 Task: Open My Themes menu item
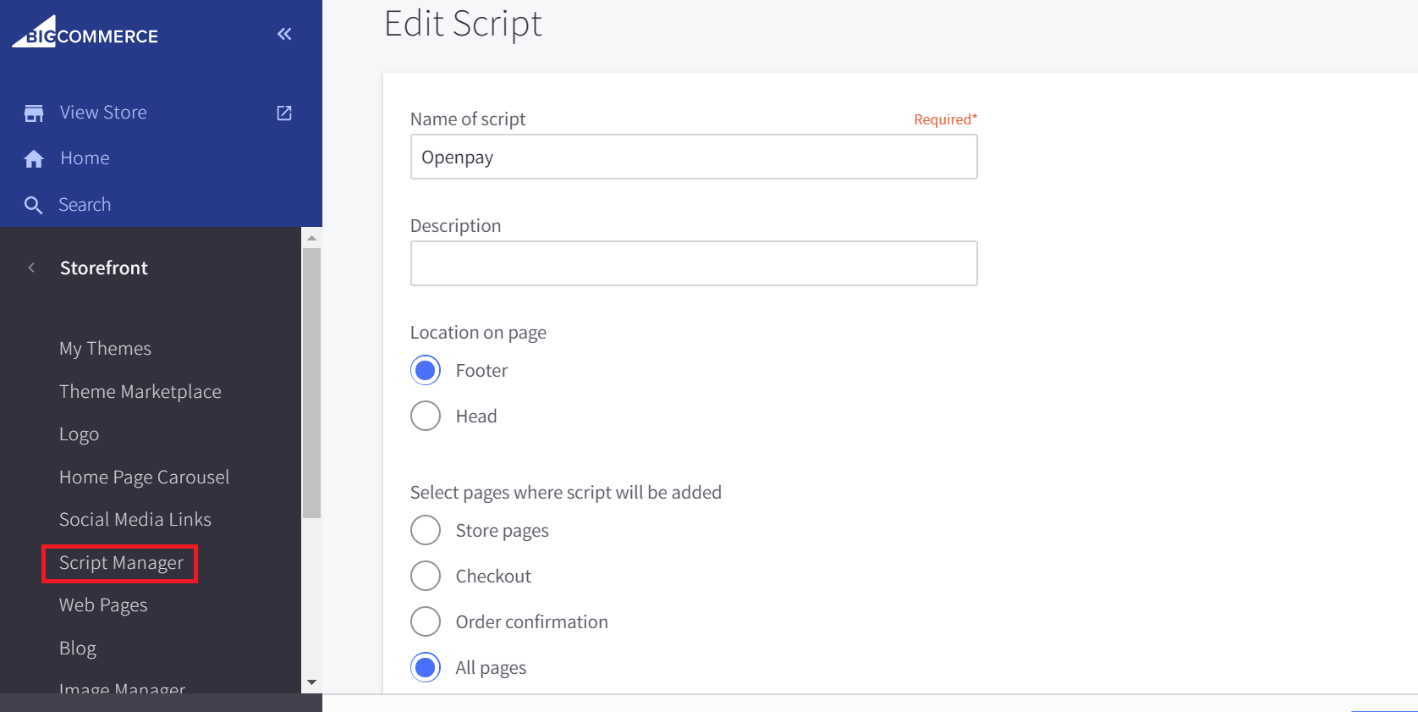pos(105,349)
